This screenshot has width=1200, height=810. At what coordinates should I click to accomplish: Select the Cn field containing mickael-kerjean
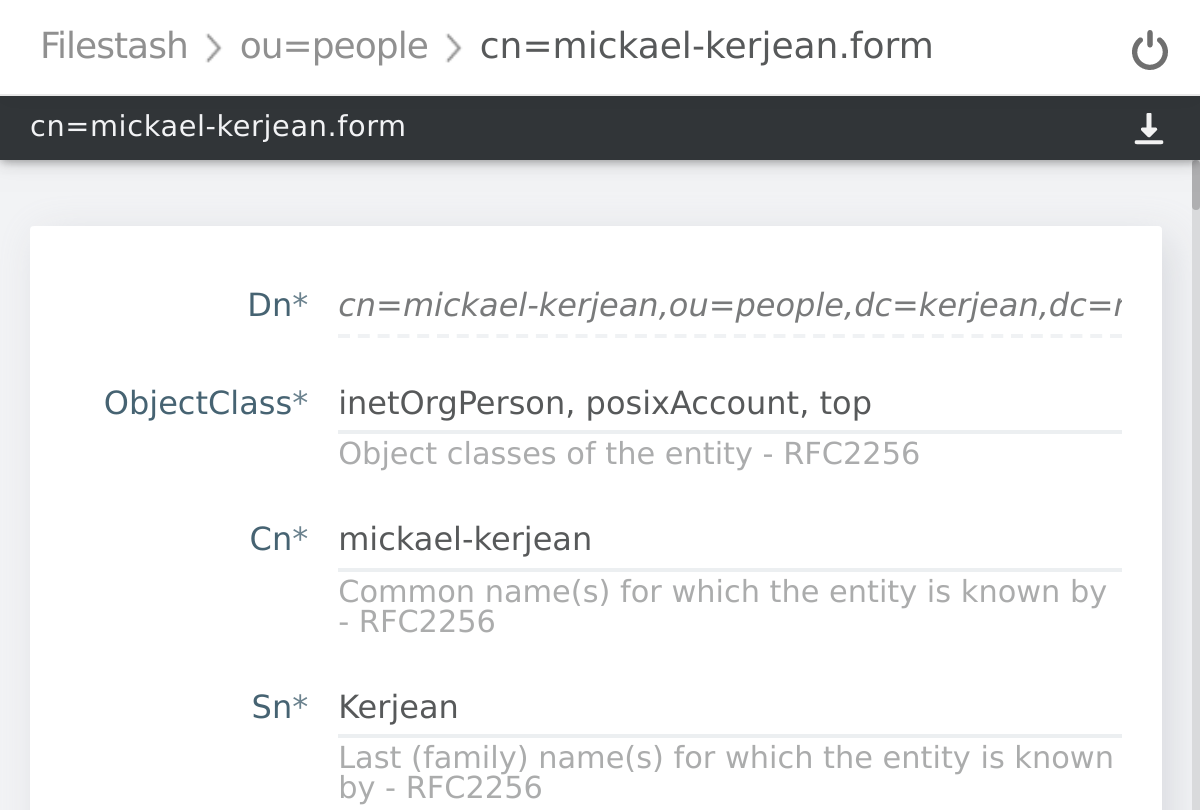coord(465,538)
